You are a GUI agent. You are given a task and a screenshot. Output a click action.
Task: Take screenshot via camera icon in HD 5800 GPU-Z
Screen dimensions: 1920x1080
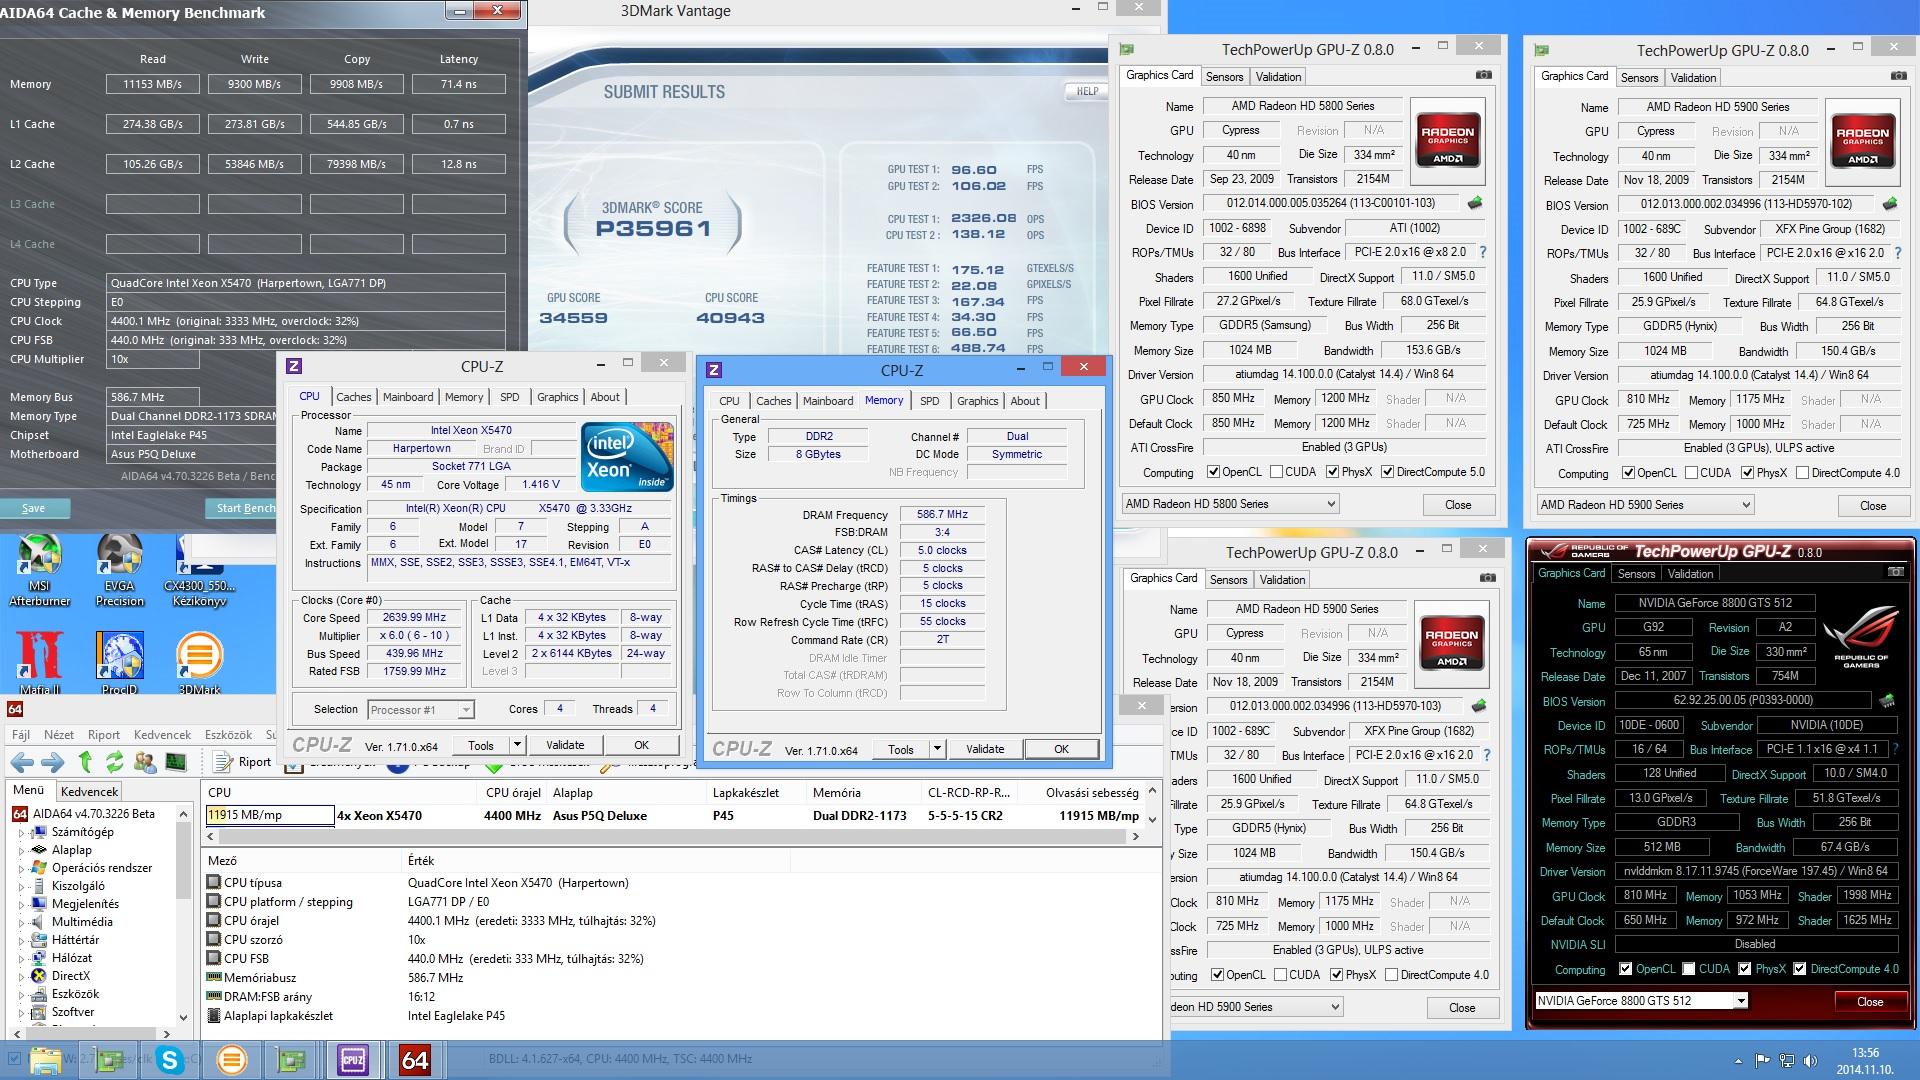(1484, 75)
